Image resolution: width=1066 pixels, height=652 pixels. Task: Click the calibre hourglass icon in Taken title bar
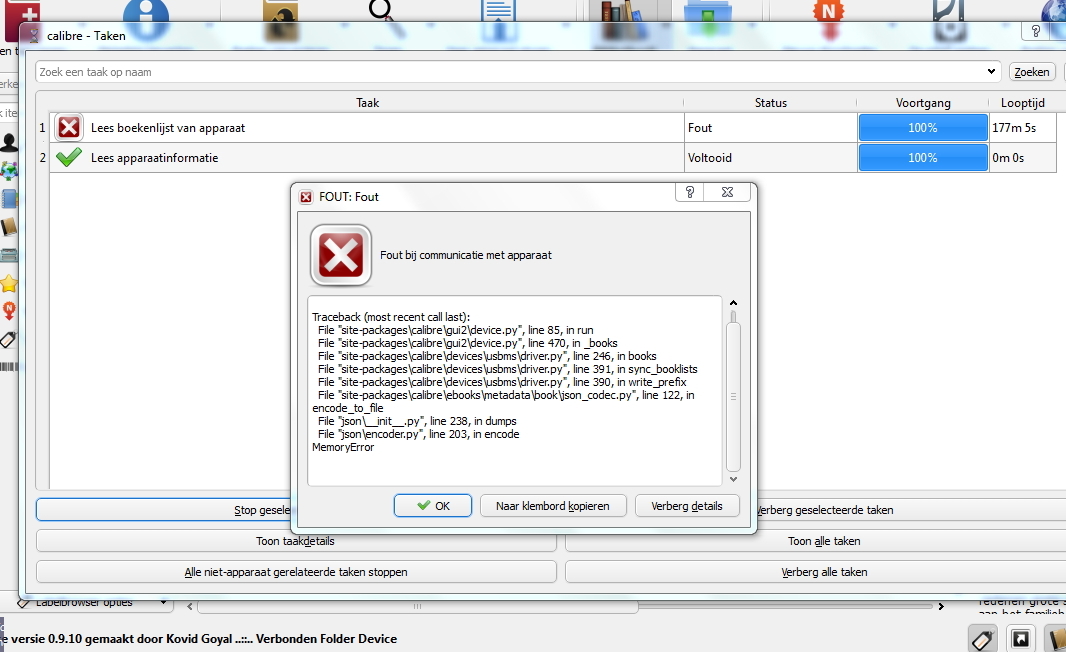coord(33,35)
